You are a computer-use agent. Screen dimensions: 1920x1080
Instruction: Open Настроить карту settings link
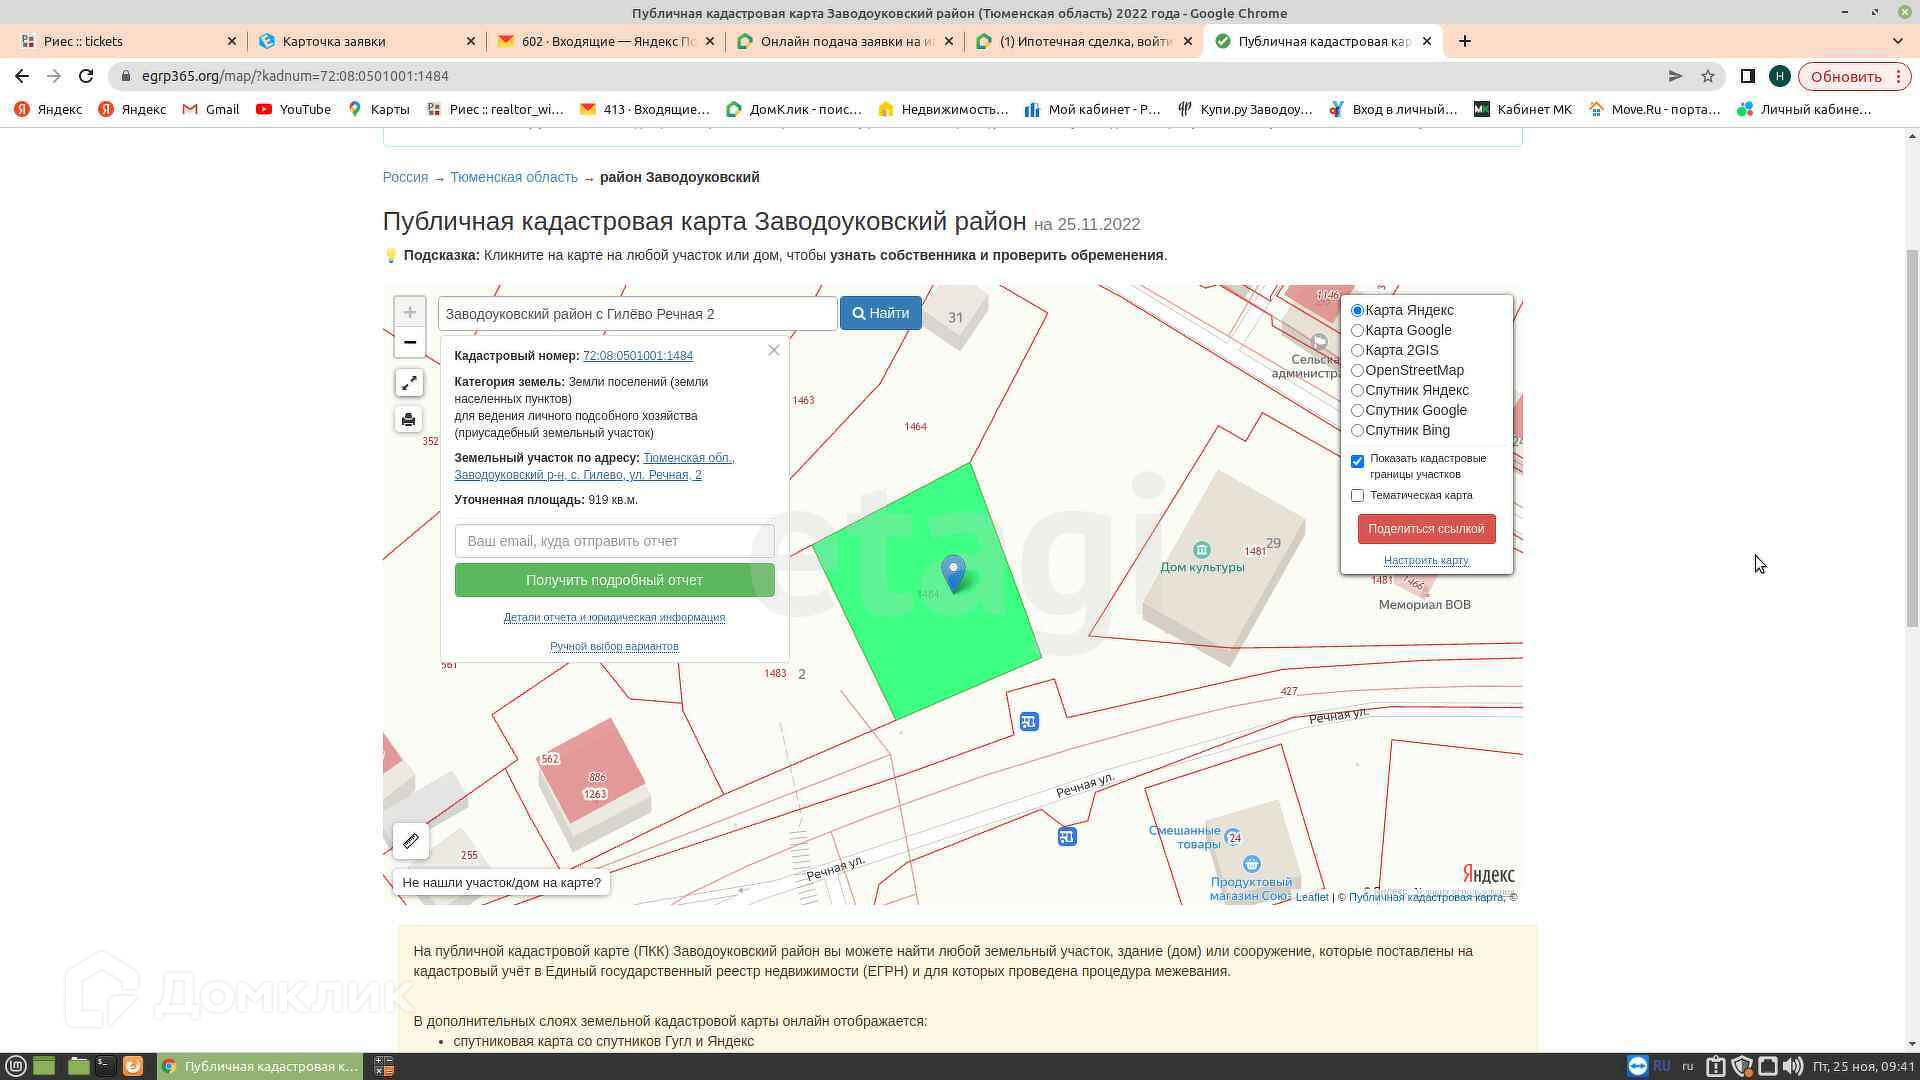1426,560
